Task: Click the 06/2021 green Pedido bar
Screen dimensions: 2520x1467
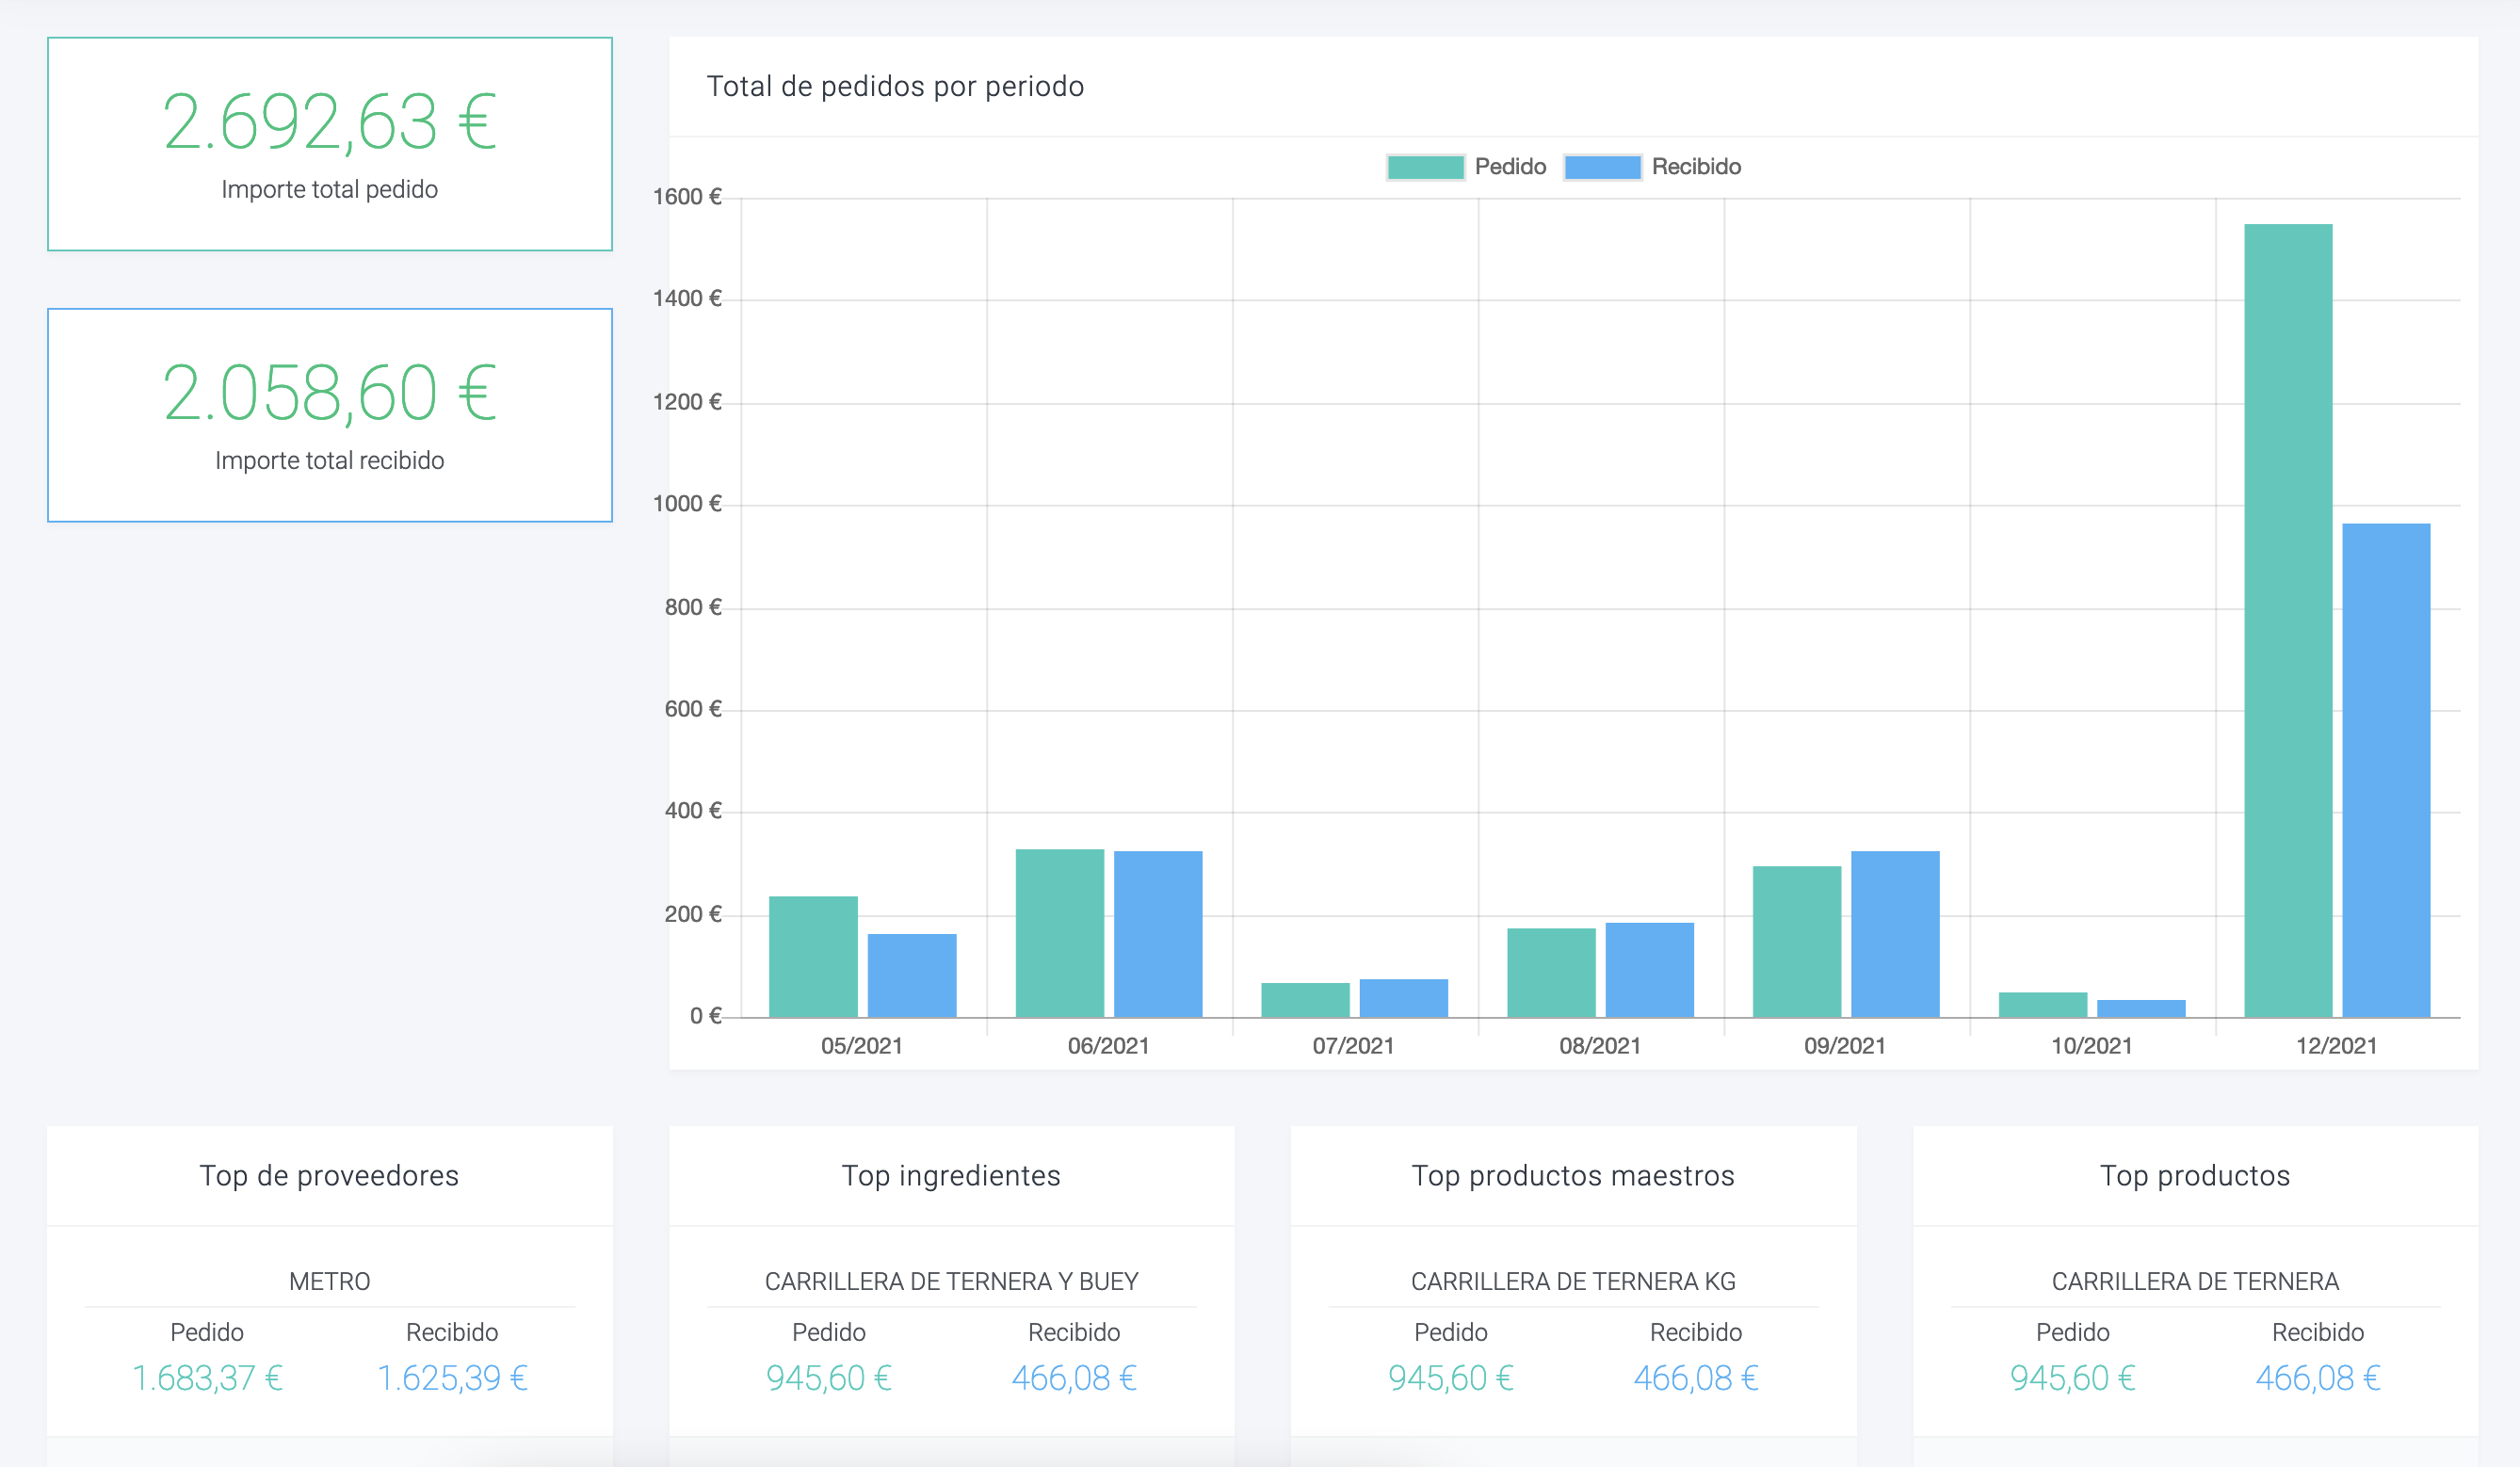Action: click(1059, 933)
